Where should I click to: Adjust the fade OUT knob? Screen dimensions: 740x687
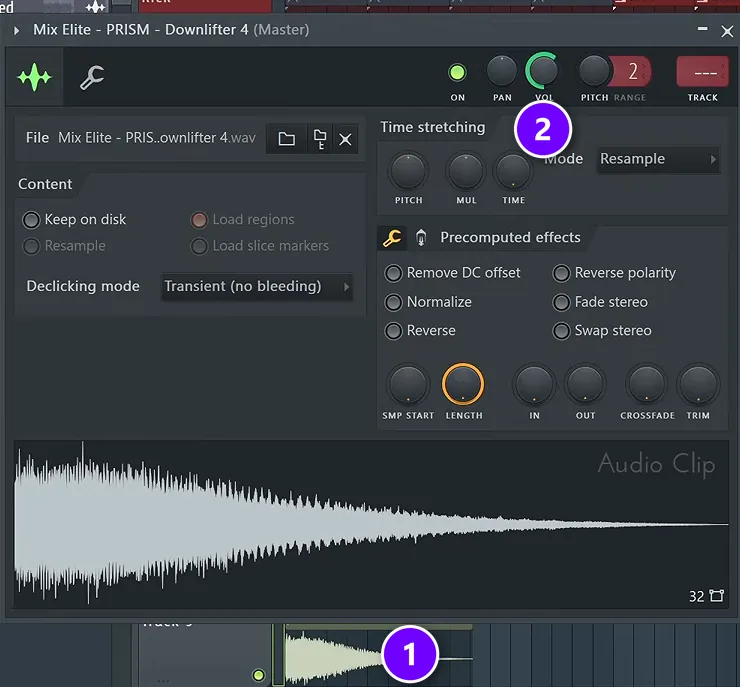[x=585, y=385]
